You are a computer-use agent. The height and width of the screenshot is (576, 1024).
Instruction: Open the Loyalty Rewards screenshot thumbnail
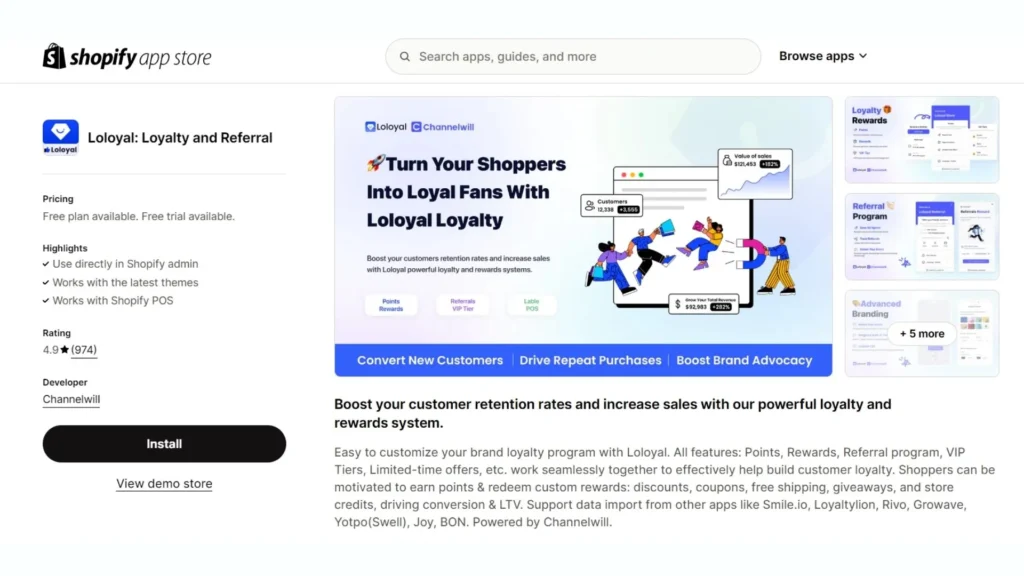[920, 140]
